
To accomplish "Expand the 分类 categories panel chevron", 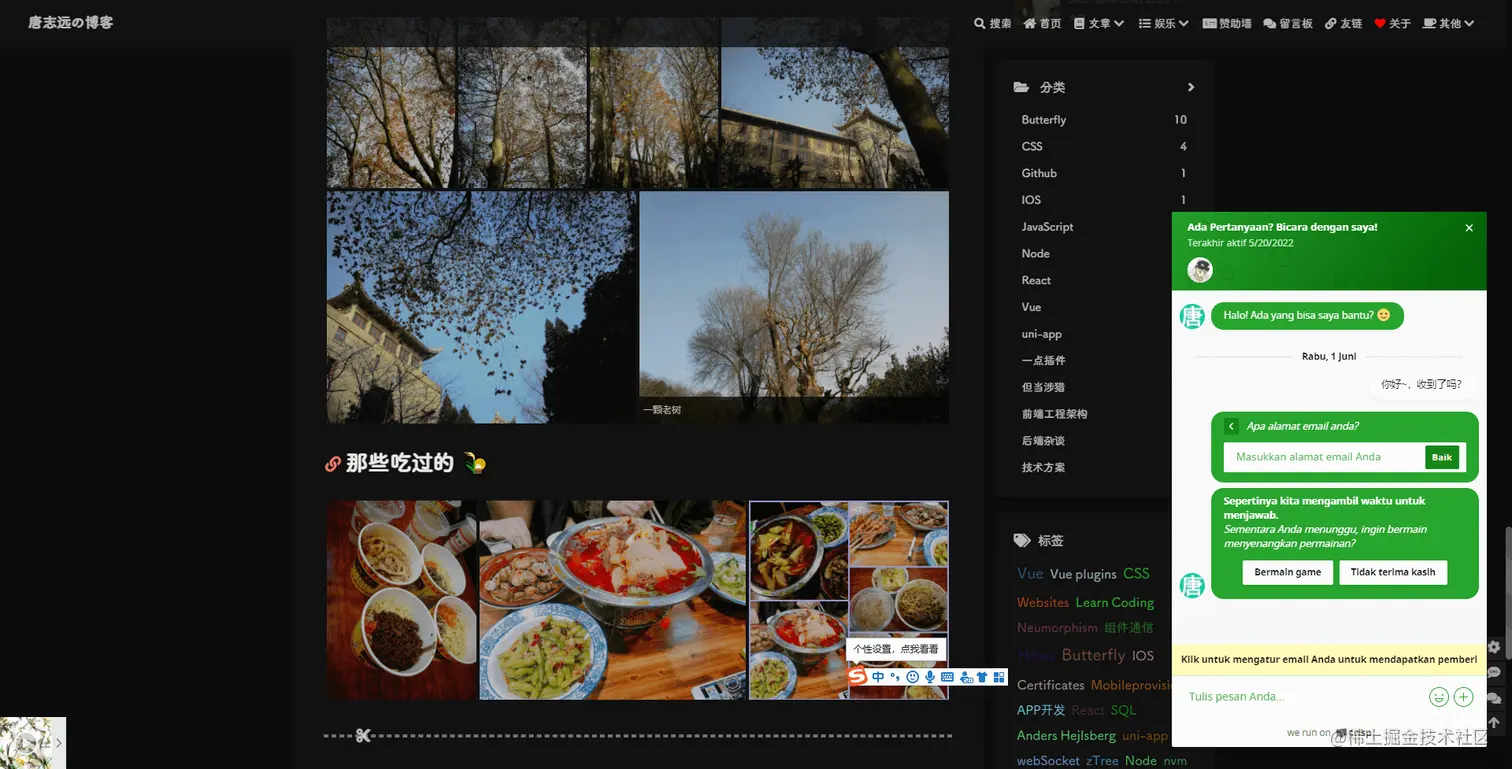I will [1190, 87].
